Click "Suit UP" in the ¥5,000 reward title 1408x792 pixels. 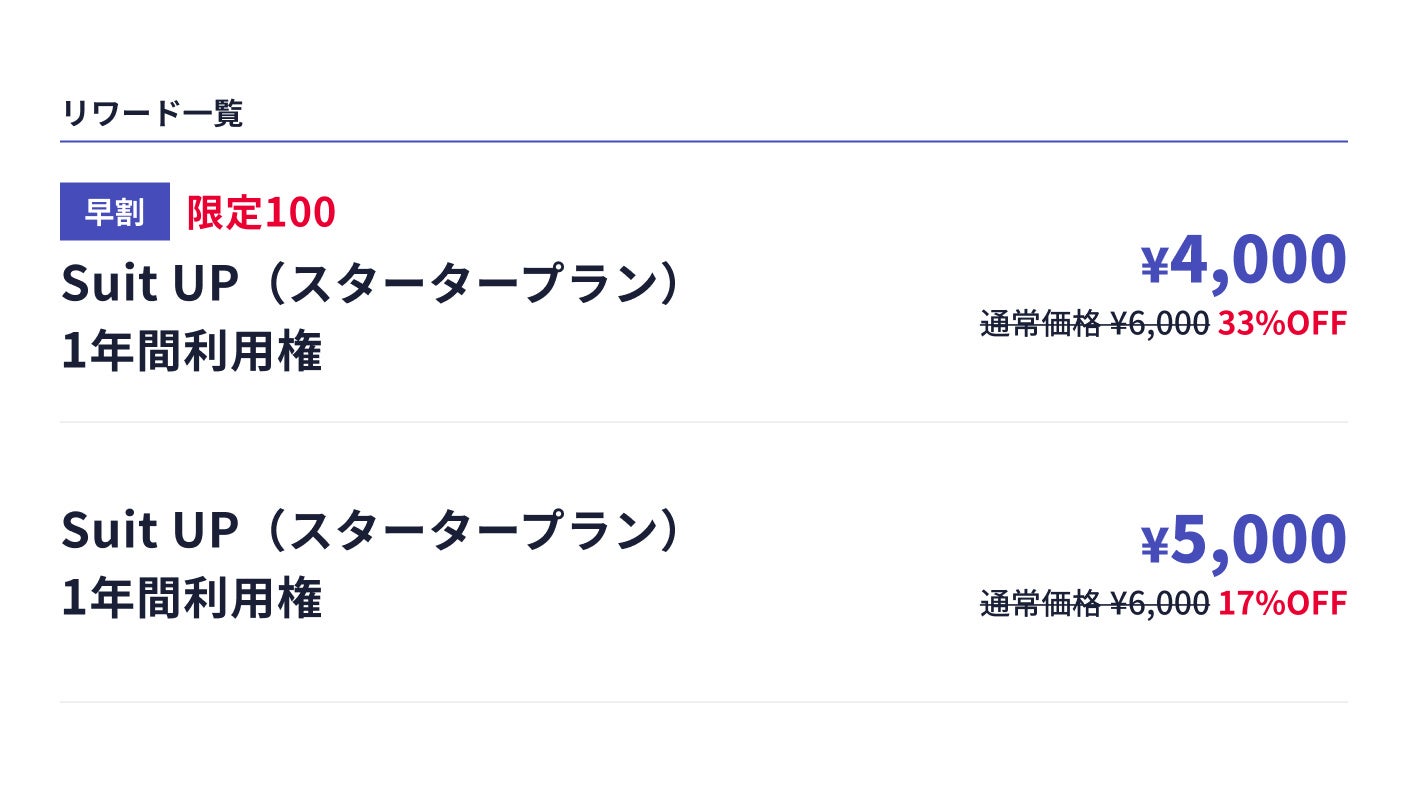point(150,530)
